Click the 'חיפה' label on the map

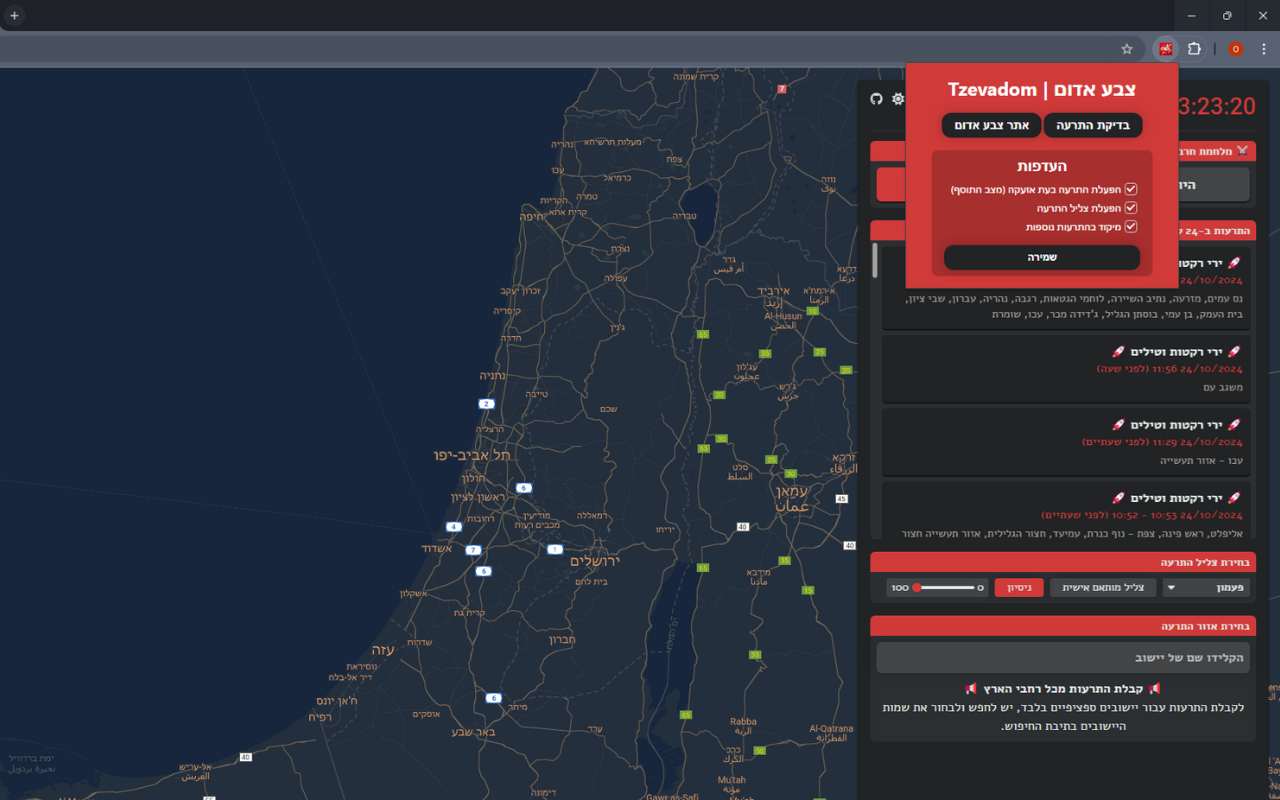pos(530,215)
